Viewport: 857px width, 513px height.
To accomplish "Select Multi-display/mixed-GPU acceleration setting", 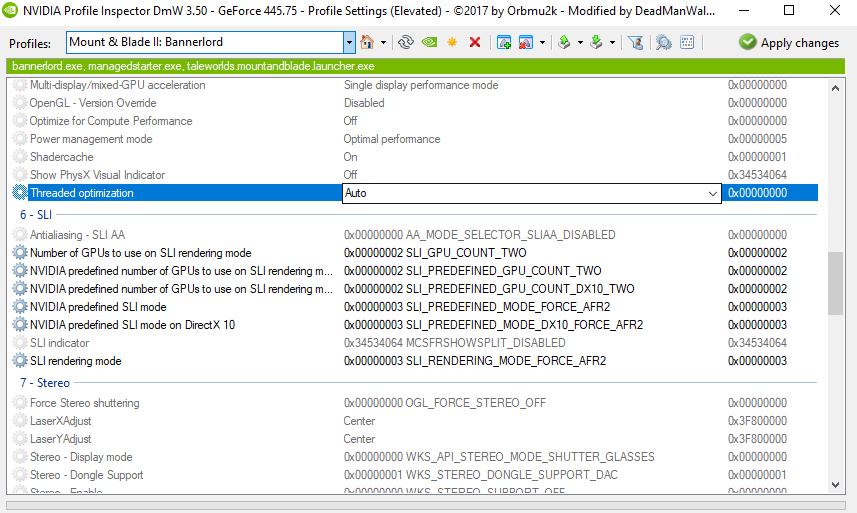I will click(x=118, y=85).
